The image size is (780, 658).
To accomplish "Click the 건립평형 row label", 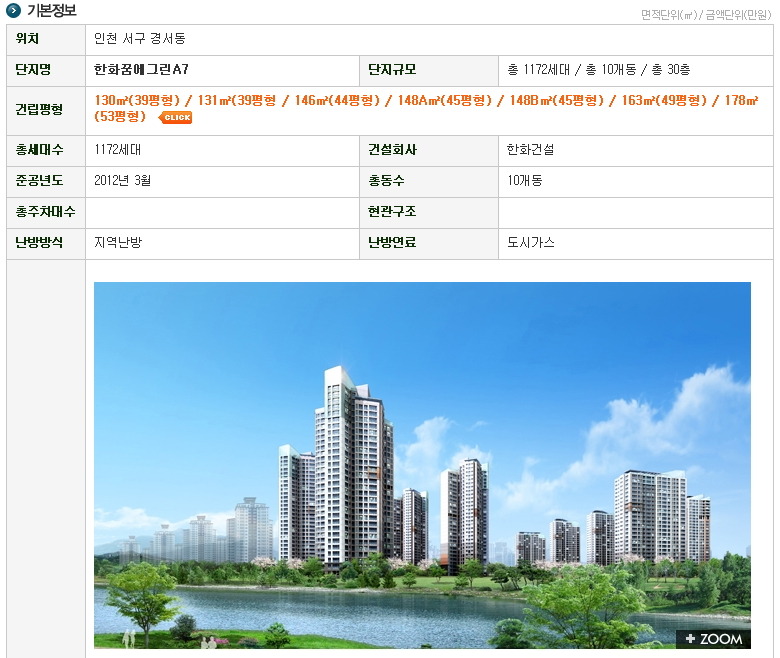I will pyautogui.click(x=39, y=109).
